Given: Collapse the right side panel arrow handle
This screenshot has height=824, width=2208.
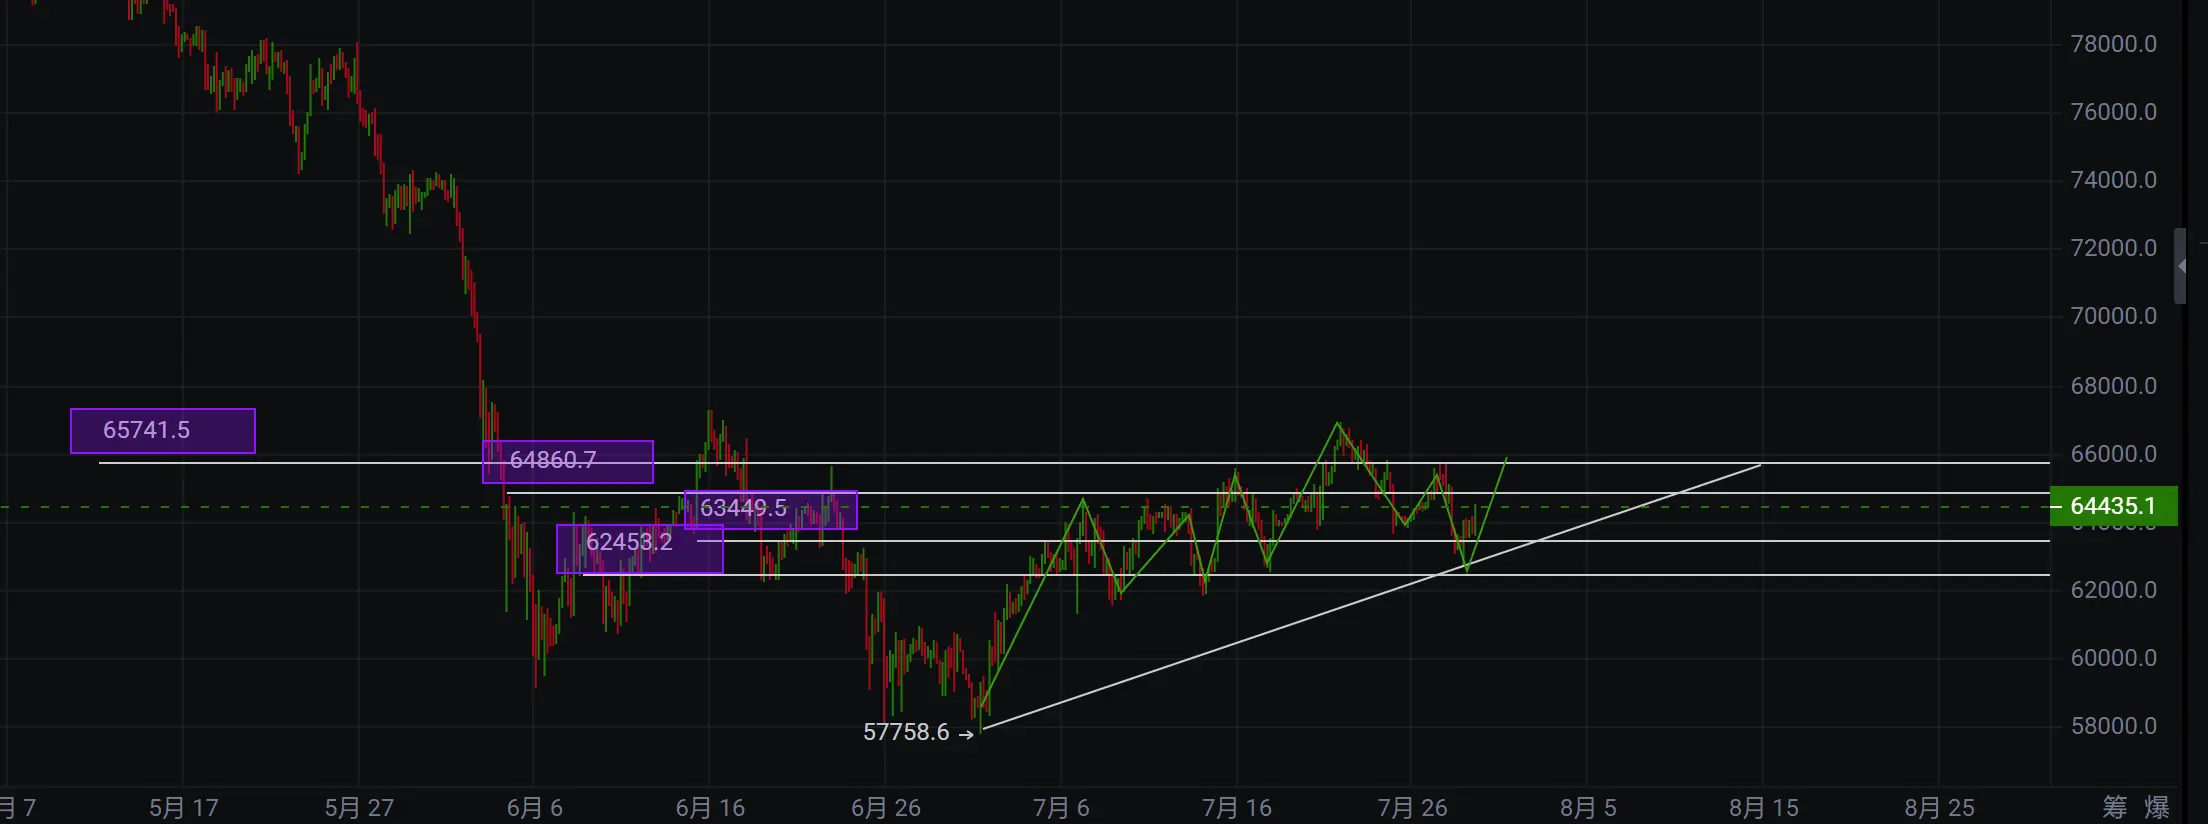Looking at the screenshot, I should click(2181, 266).
